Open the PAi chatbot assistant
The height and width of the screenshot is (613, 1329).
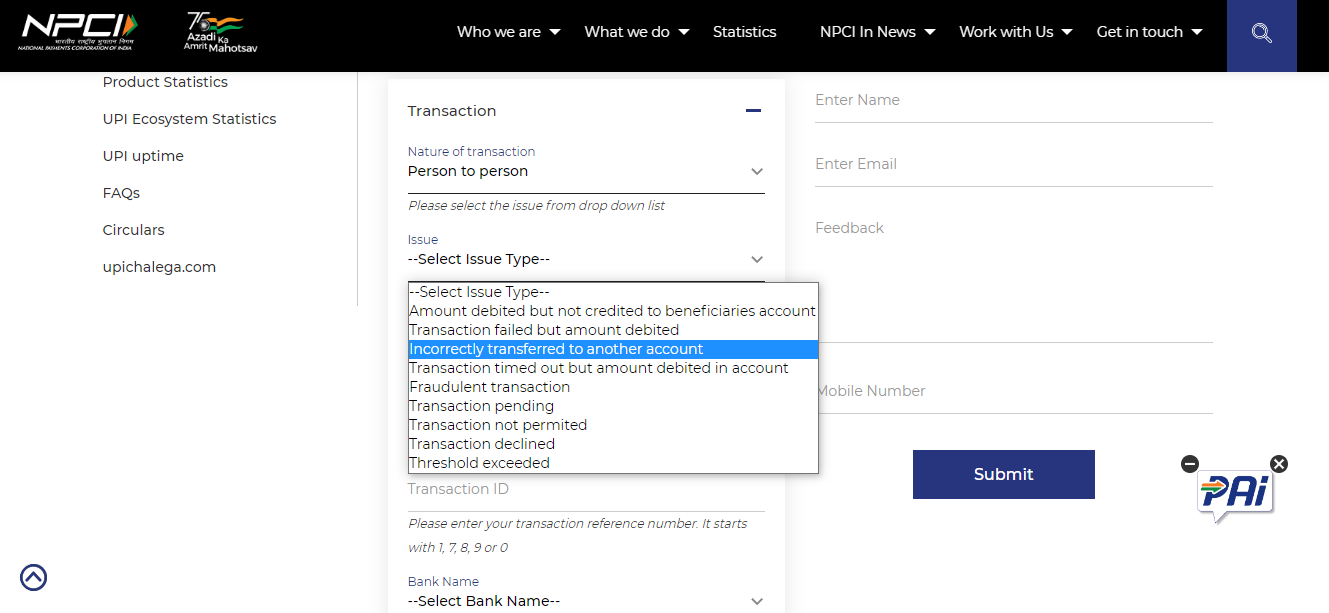(1235, 496)
